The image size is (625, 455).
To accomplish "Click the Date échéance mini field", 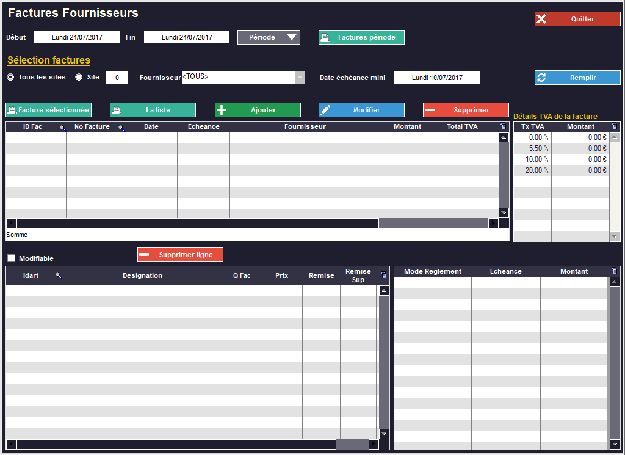I will [x=436, y=77].
